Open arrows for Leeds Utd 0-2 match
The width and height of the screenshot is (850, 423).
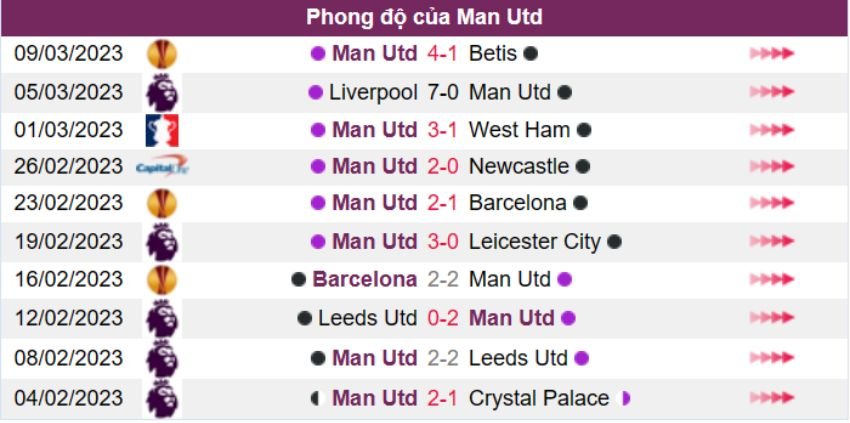coord(771,319)
